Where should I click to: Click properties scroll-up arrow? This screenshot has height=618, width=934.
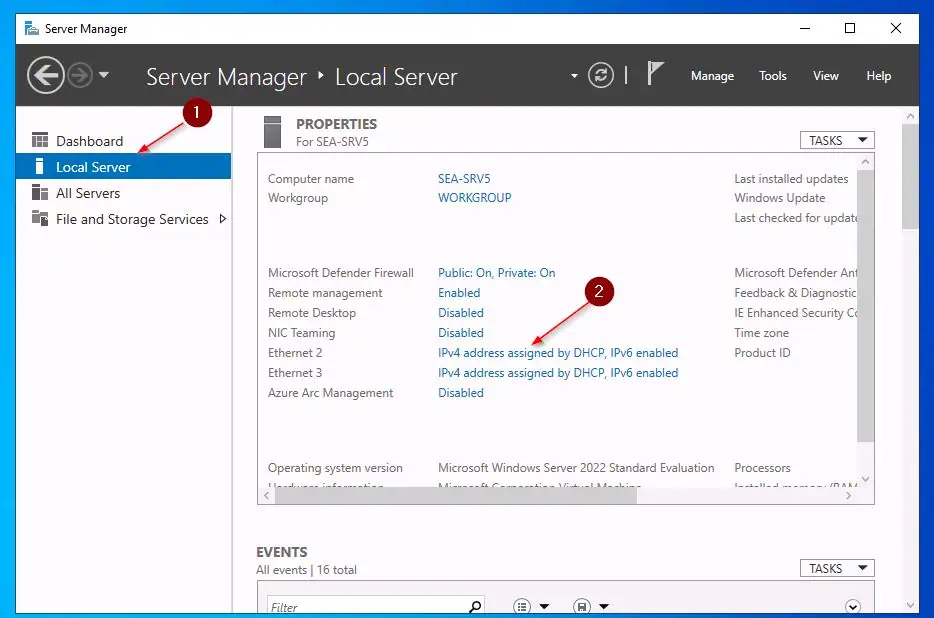tap(865, 162)
